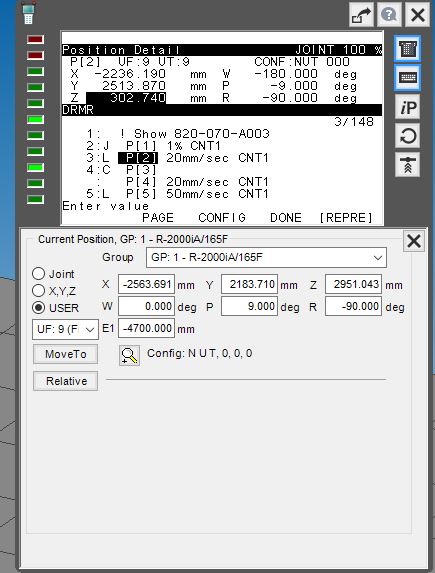Click the R value -90.000 on pendant
Viewport: 435px width, 573px height.
pyautogui.click(x=290, y=98)
